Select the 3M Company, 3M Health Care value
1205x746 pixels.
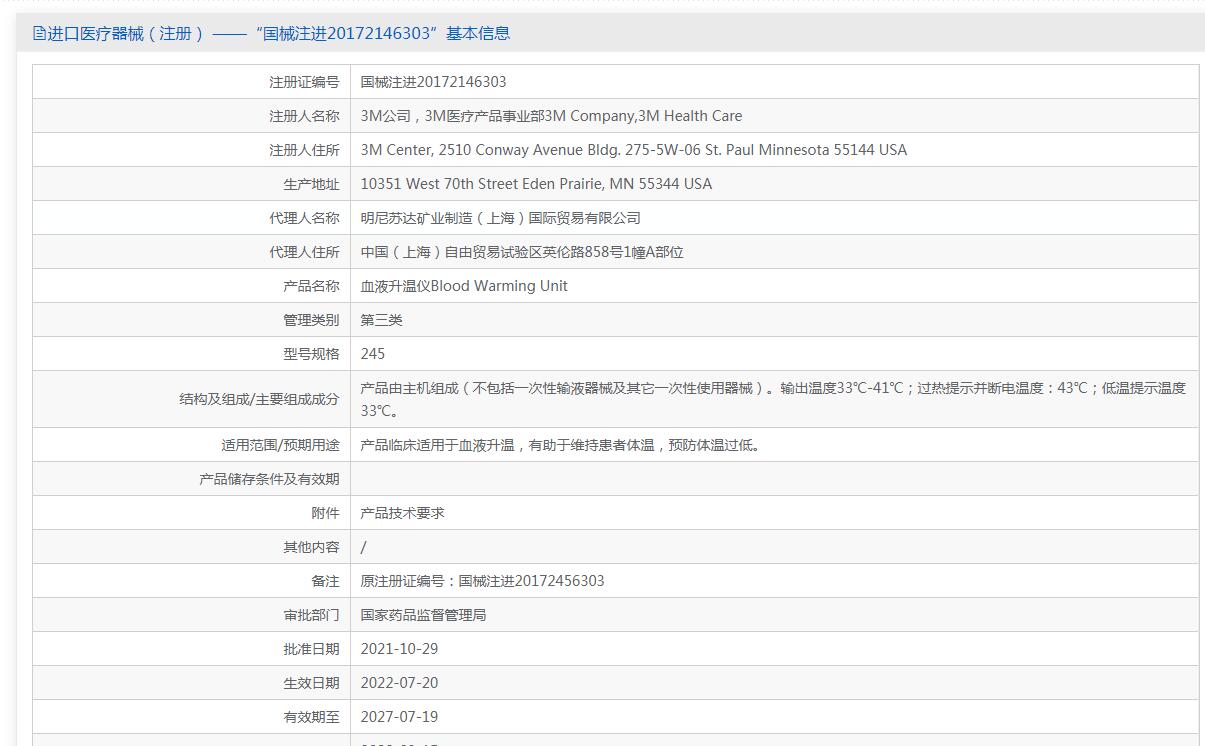pyautogui.click(x=551, y=116)
